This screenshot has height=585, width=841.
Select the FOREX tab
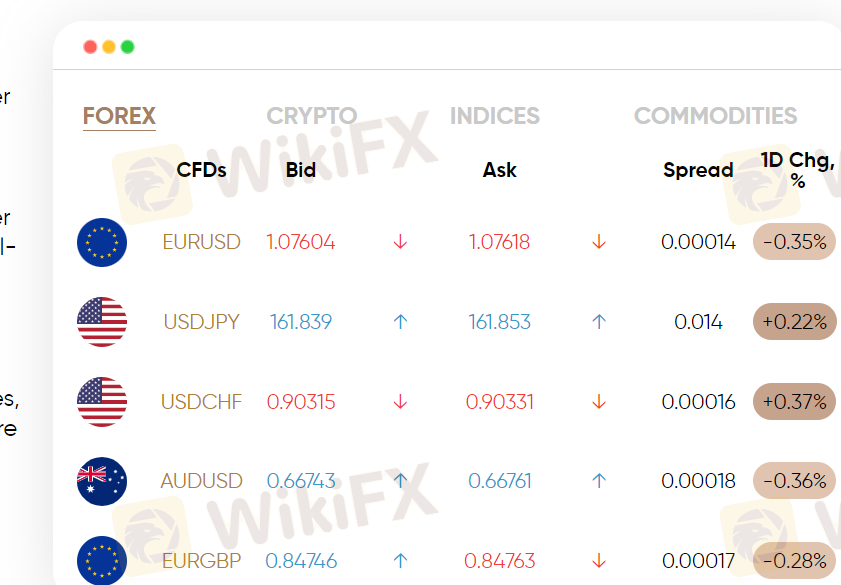119,116
